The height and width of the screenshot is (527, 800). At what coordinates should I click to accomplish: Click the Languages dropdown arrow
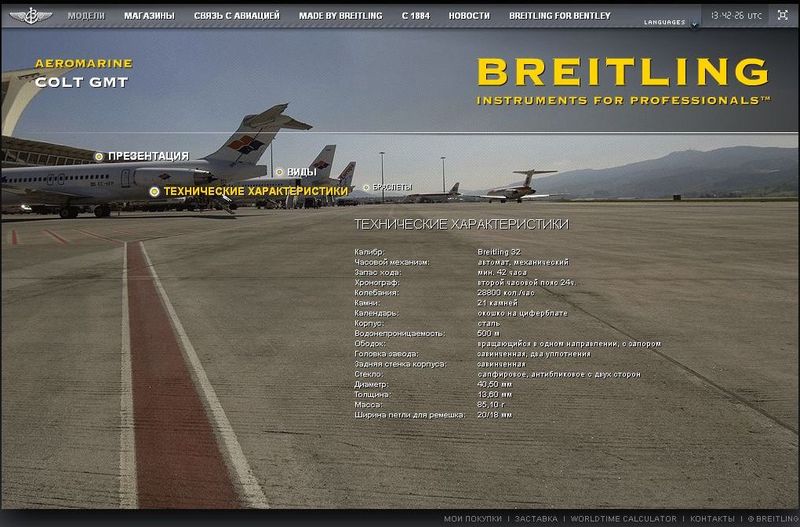click(694, 23)
